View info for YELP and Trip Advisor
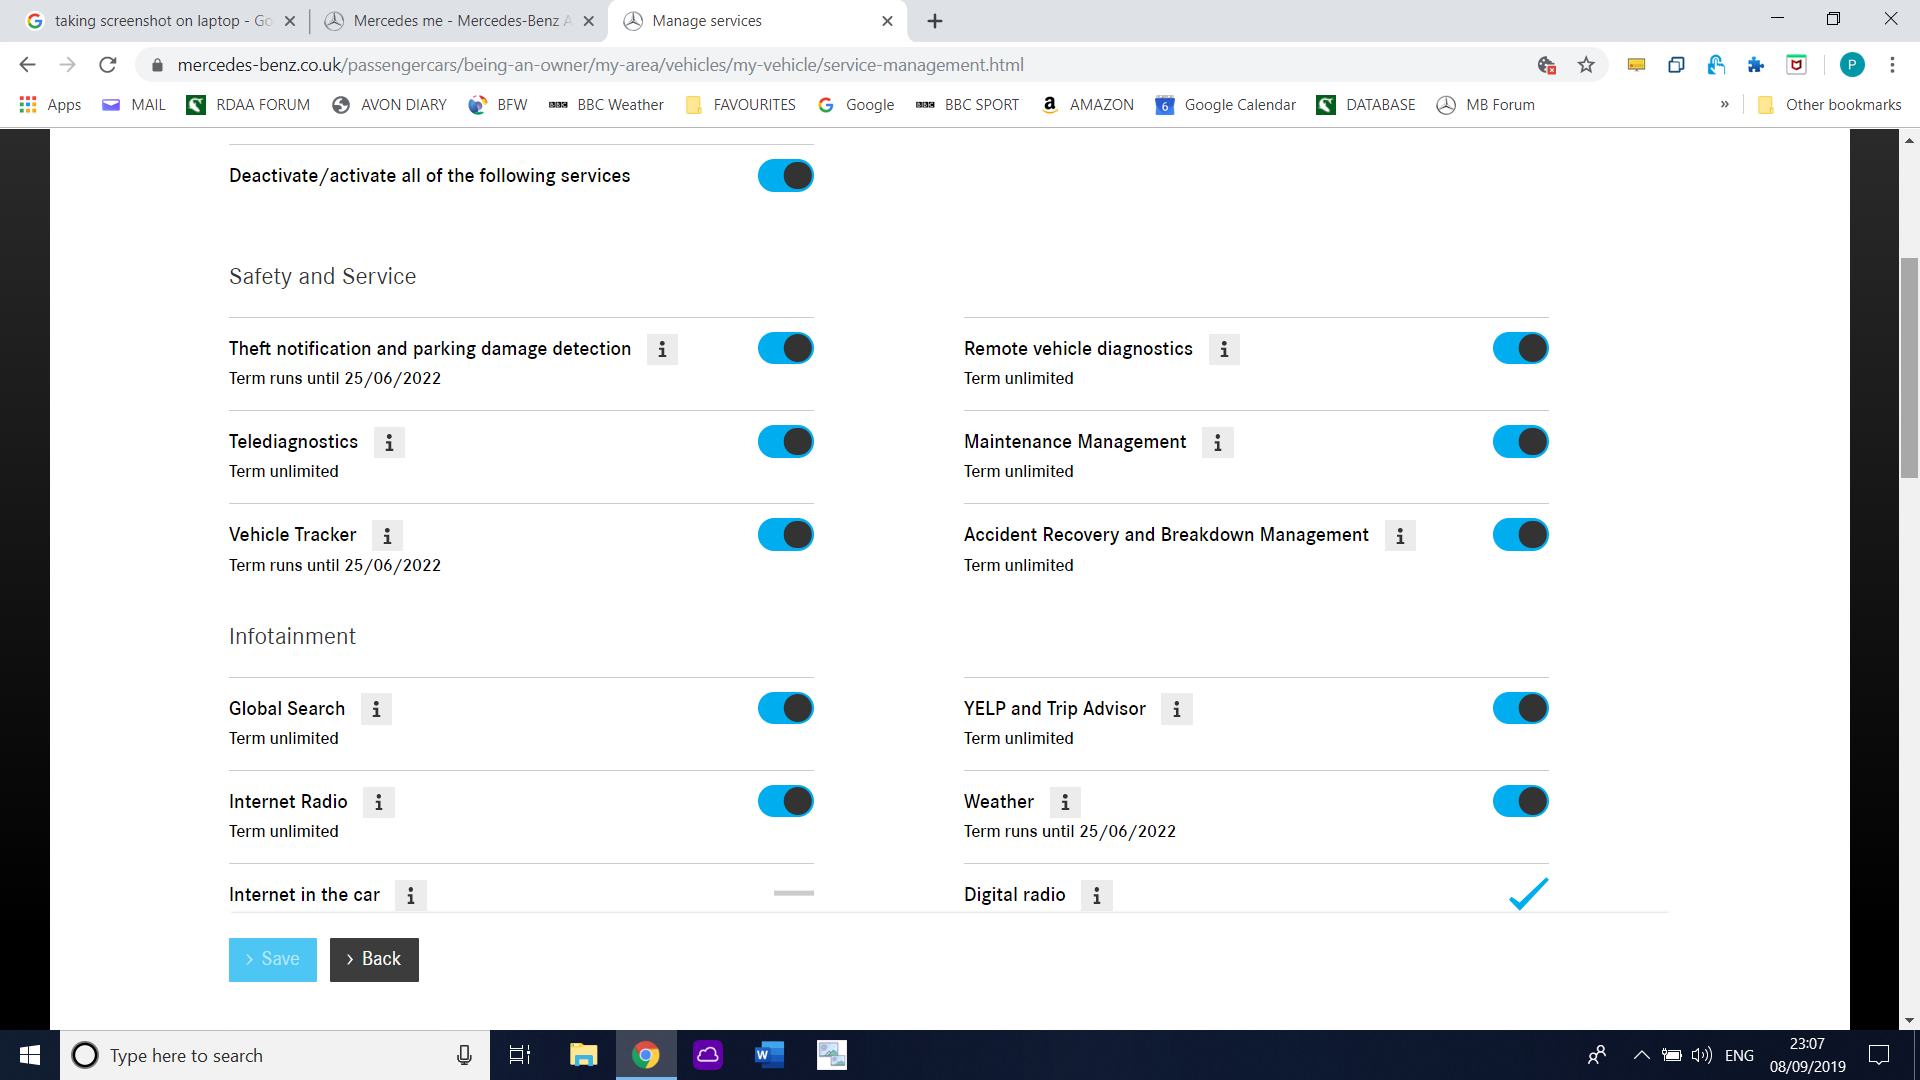Screen dimensions: 1920x1080 tap(1177, 710)
